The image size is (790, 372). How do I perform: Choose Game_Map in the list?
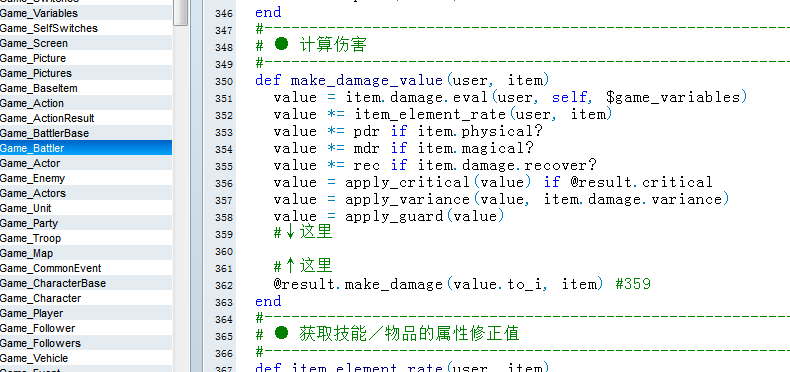click(x=86, y=253)
